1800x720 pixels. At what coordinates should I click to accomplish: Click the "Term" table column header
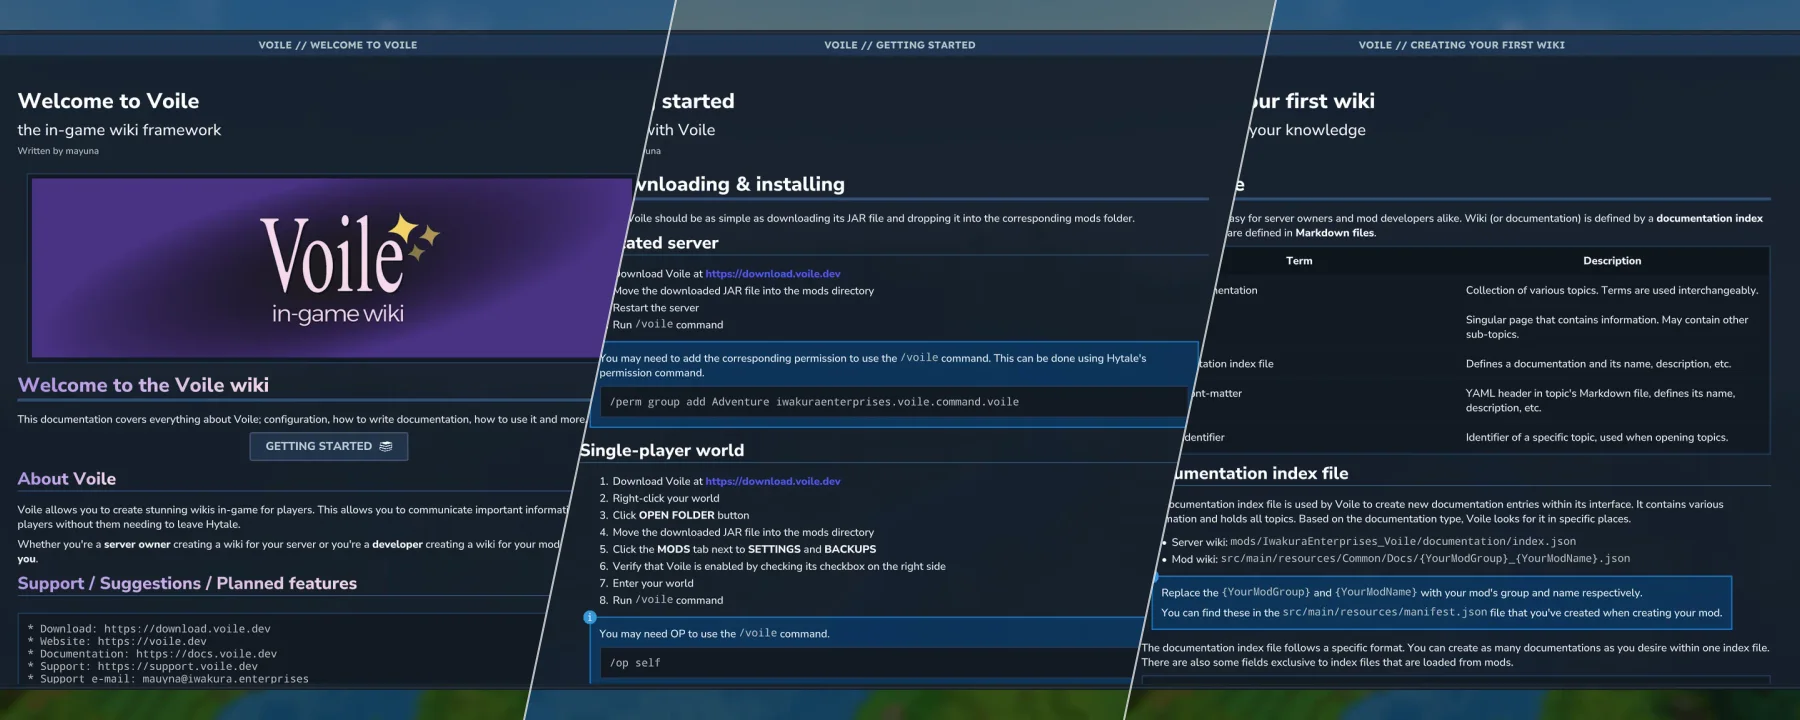pyautogui.click(x=1299, y=261)
